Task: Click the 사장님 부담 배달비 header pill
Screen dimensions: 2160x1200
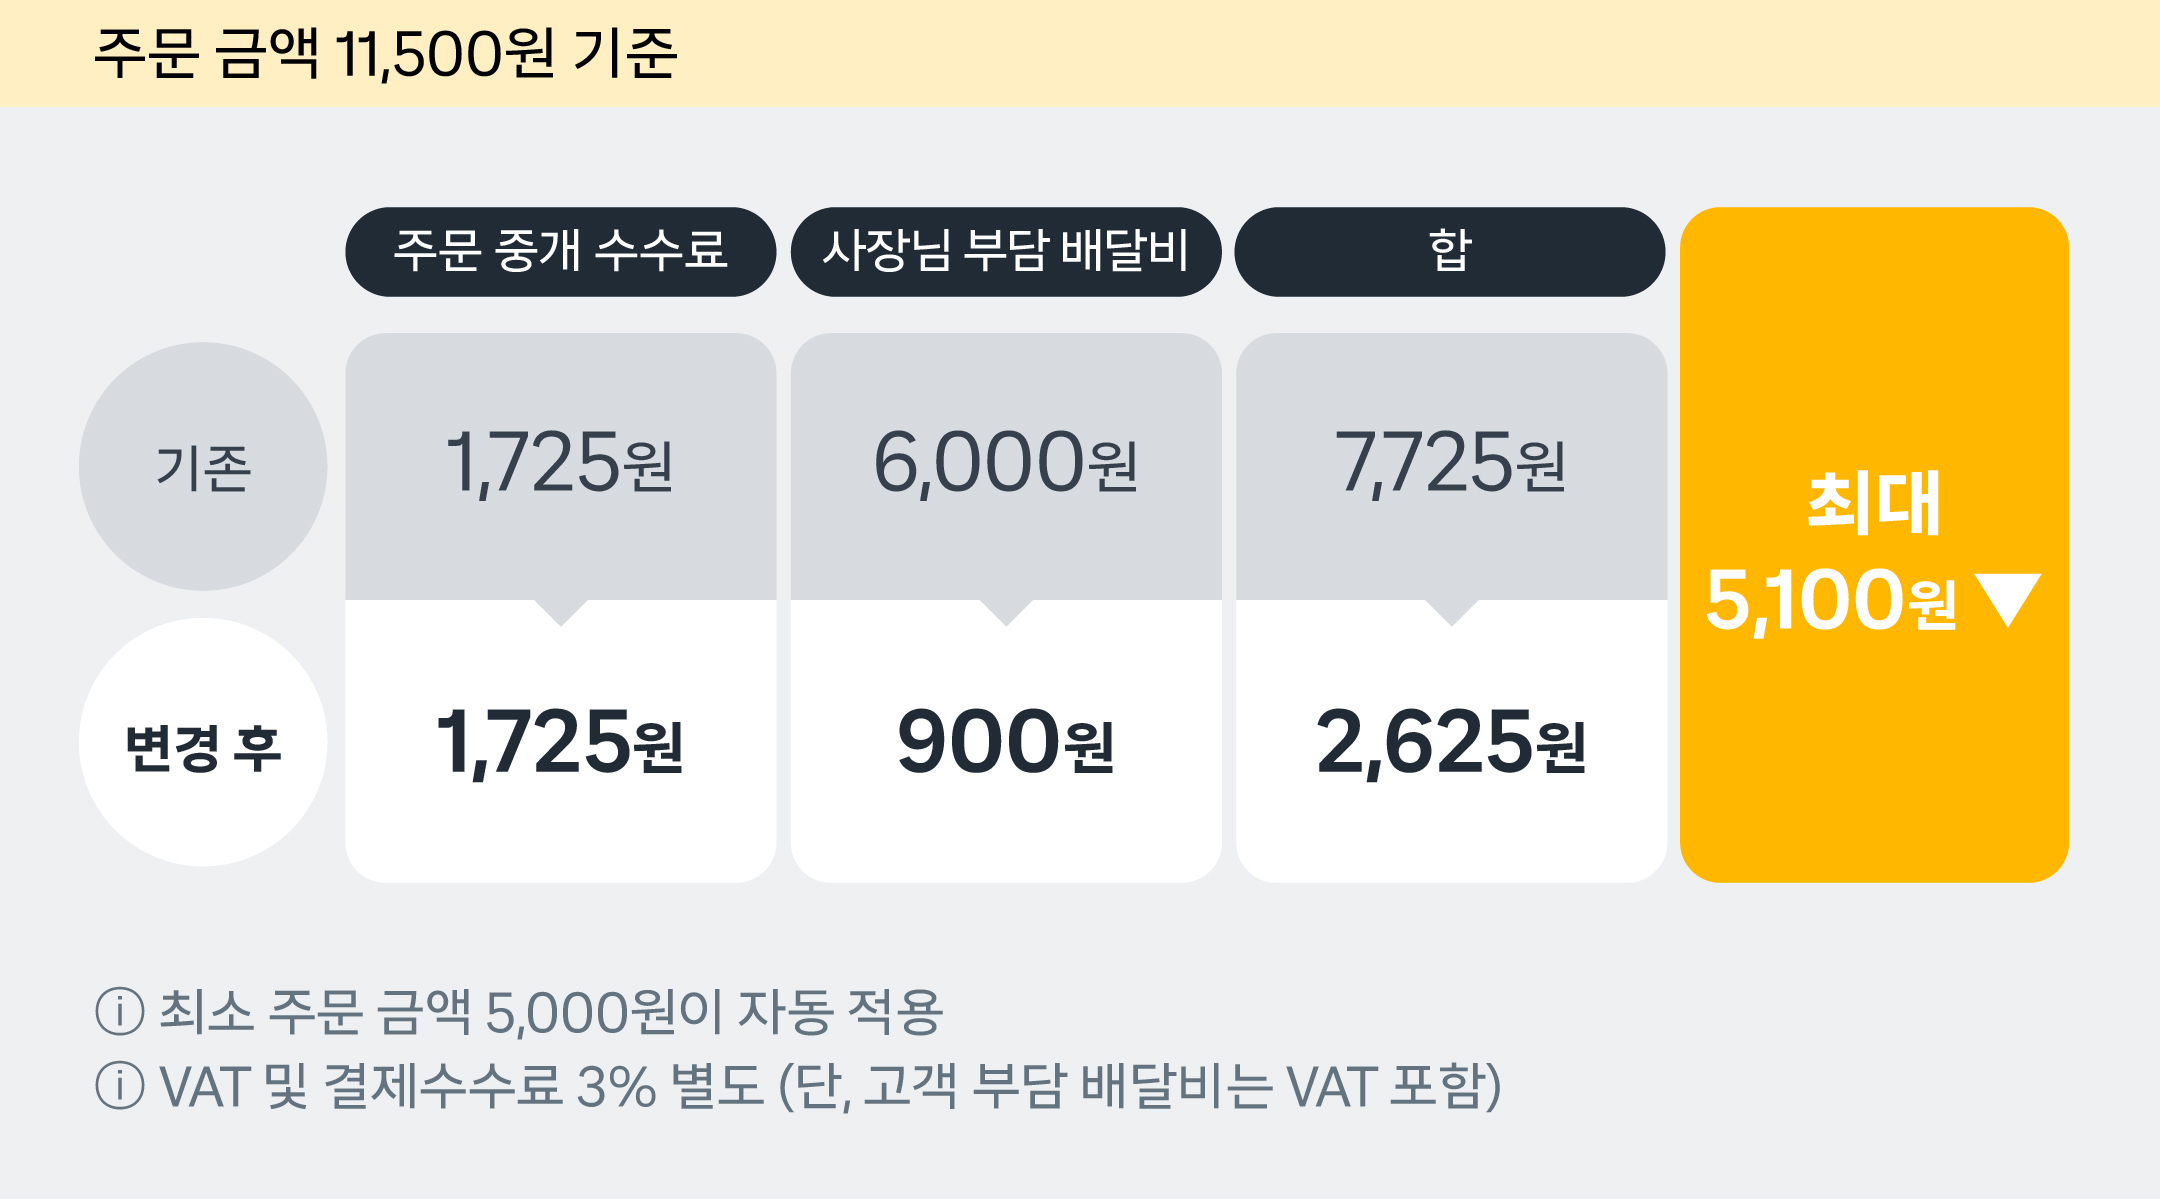Action: tap(1006, 252)
